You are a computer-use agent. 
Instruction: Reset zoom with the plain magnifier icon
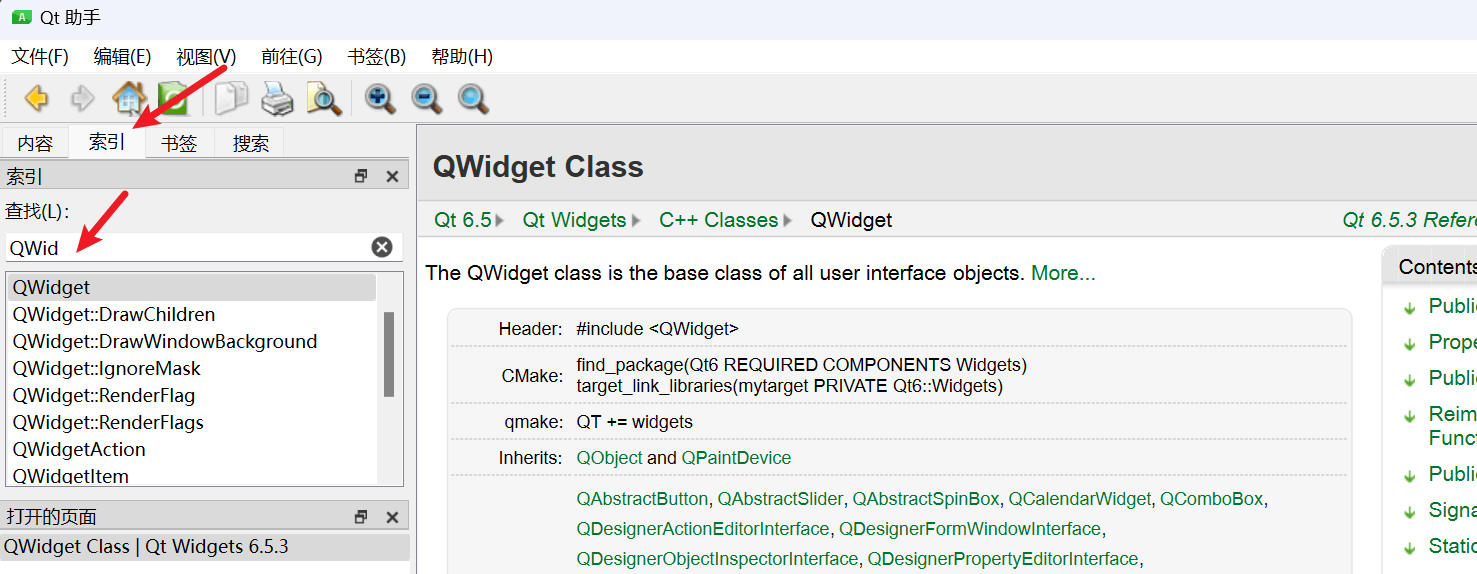tap(473, 98)
